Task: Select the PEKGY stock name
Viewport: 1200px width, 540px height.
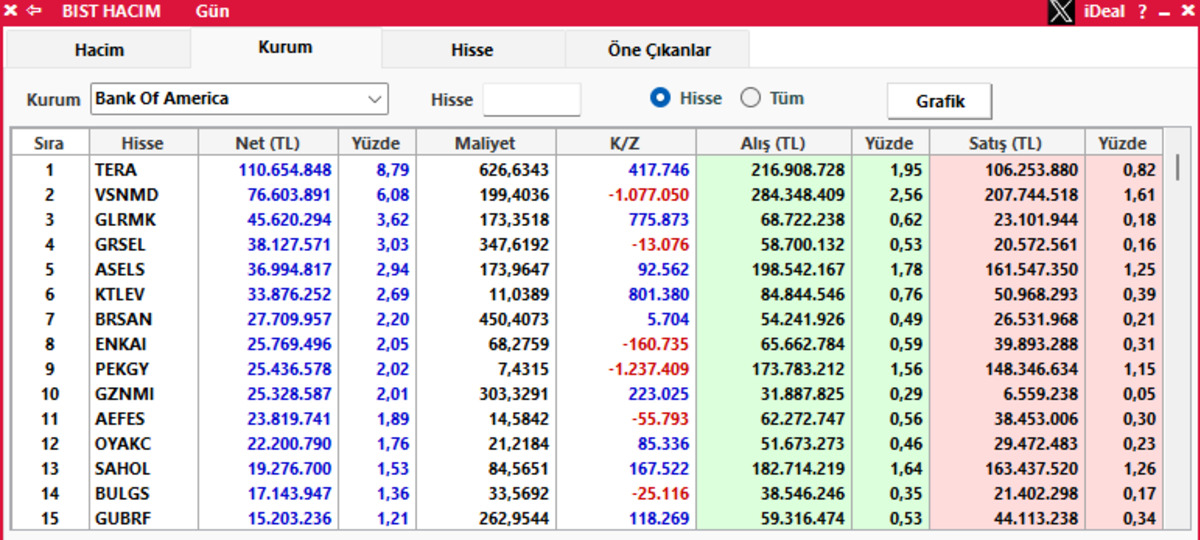Action: pyautogui.click(x=122, y=369)
